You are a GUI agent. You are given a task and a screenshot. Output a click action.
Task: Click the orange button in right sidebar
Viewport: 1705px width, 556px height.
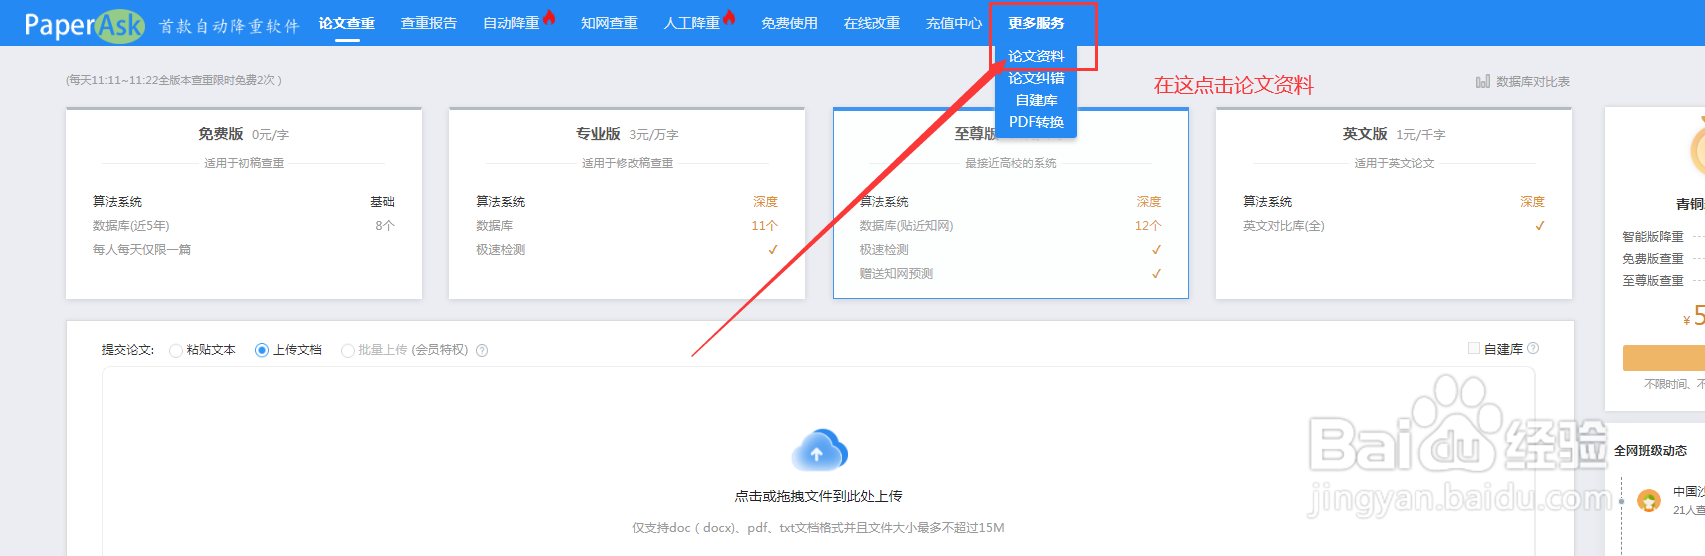[x=1663, y=358]
